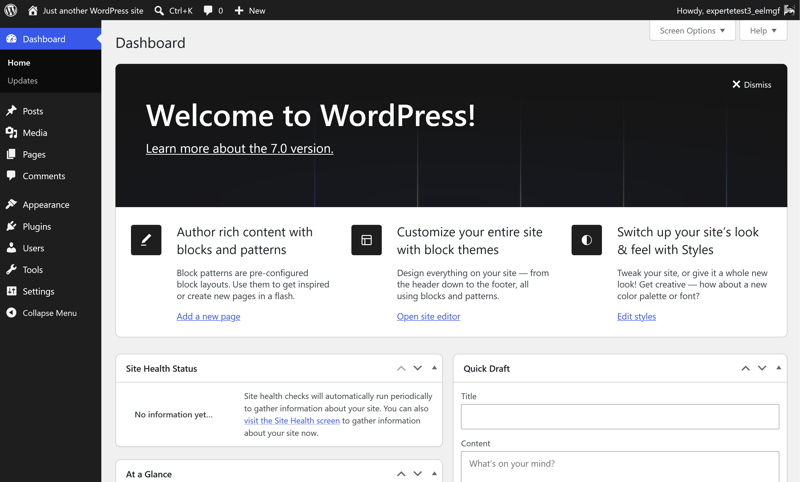Viewport: 800px width, 482px height.
Task: Open the Settings menu label
Action: point(38,291)
